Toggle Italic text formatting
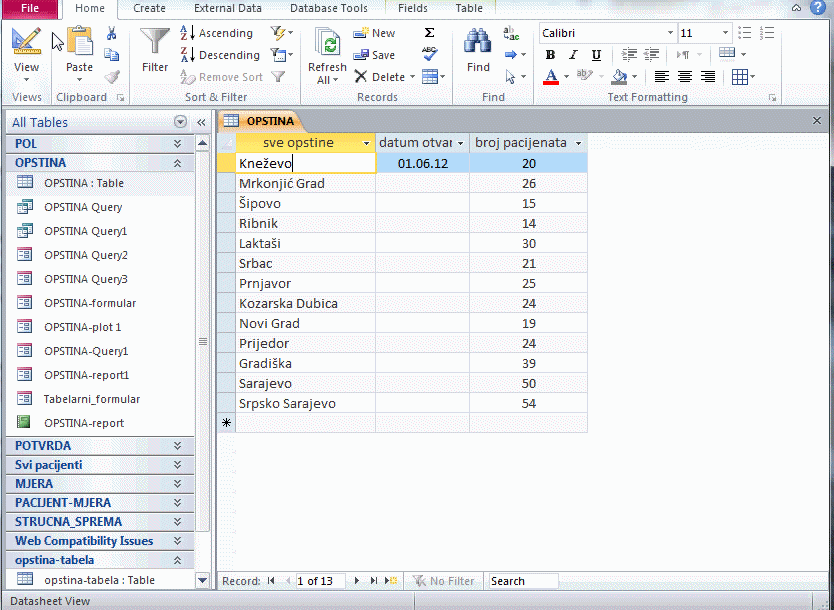 click(x=573, y=55)
